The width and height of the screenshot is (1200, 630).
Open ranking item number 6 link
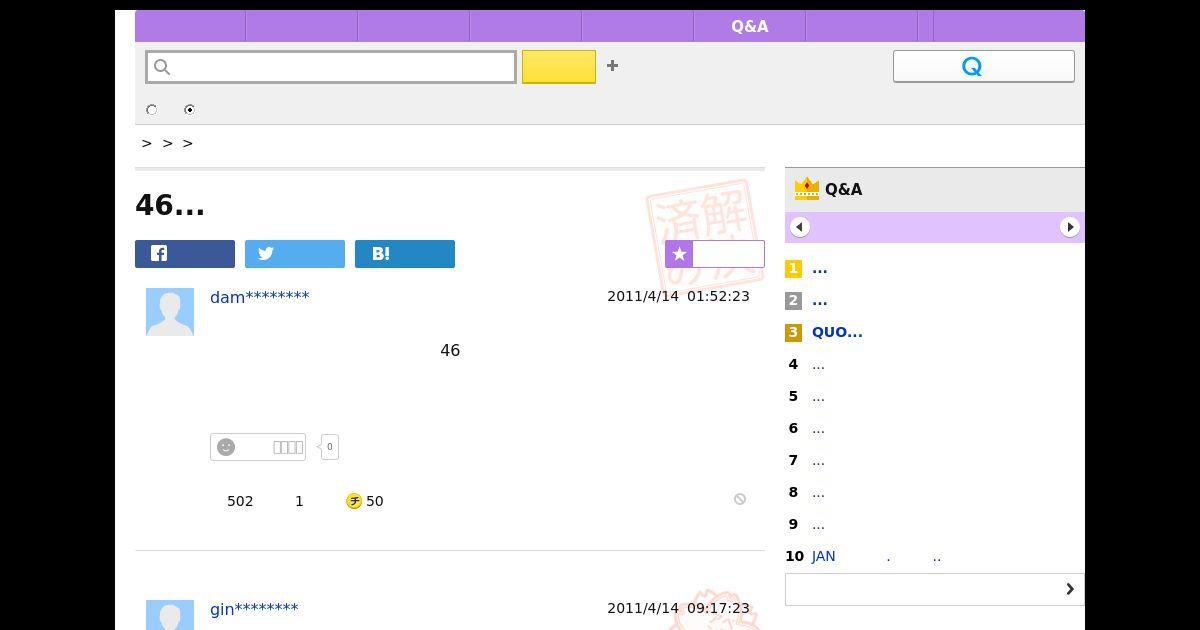tap(818, 429)
